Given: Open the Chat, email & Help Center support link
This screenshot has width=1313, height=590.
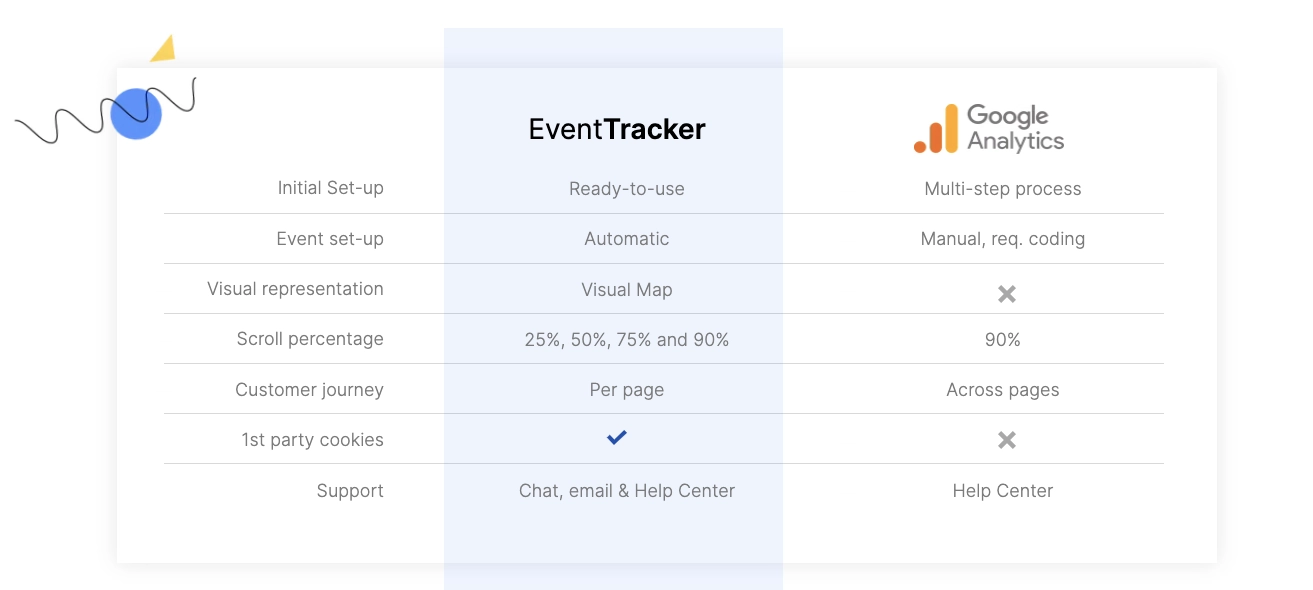Looking at the screenshot, I should [x=627, y=490].
